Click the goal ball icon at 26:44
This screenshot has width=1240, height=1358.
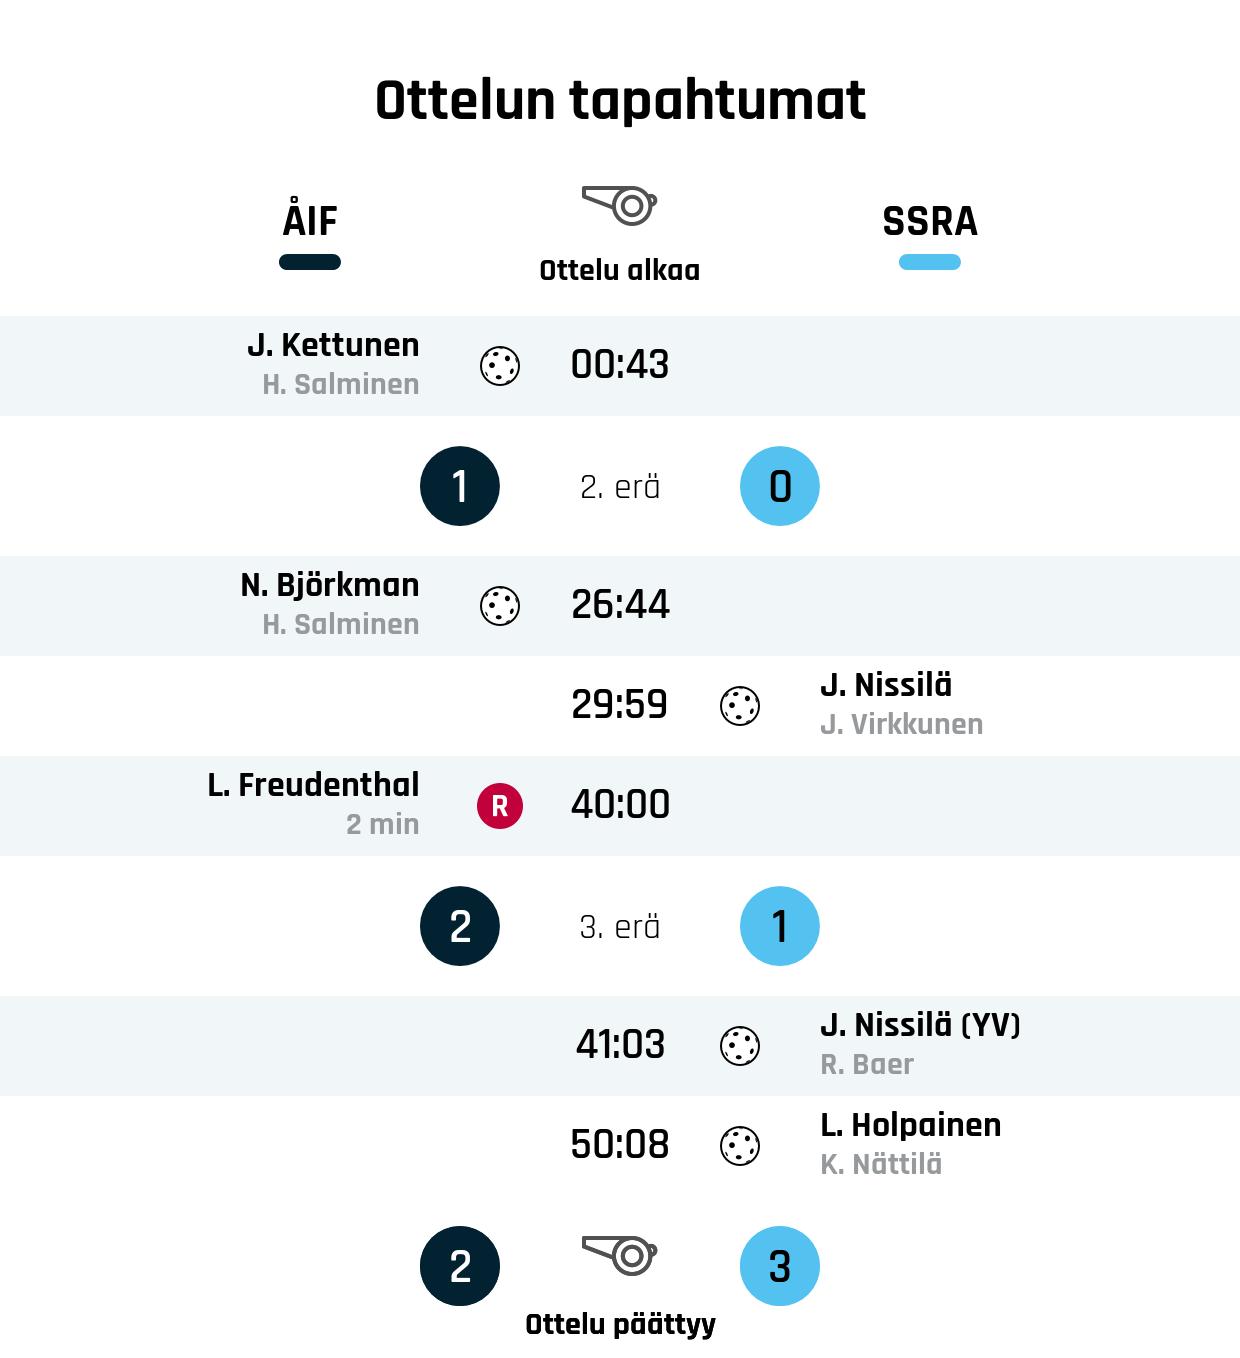pyautogui.click(x=500, y=606)
